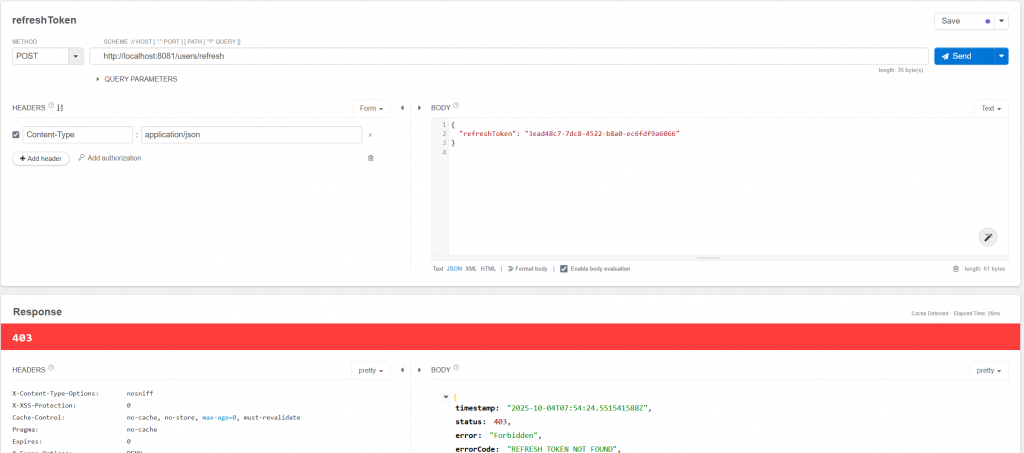The width and height of the screenshot is (1024, 453).
Task: Open the request headers Form dropdown
Action: click(x=371, y=108)
